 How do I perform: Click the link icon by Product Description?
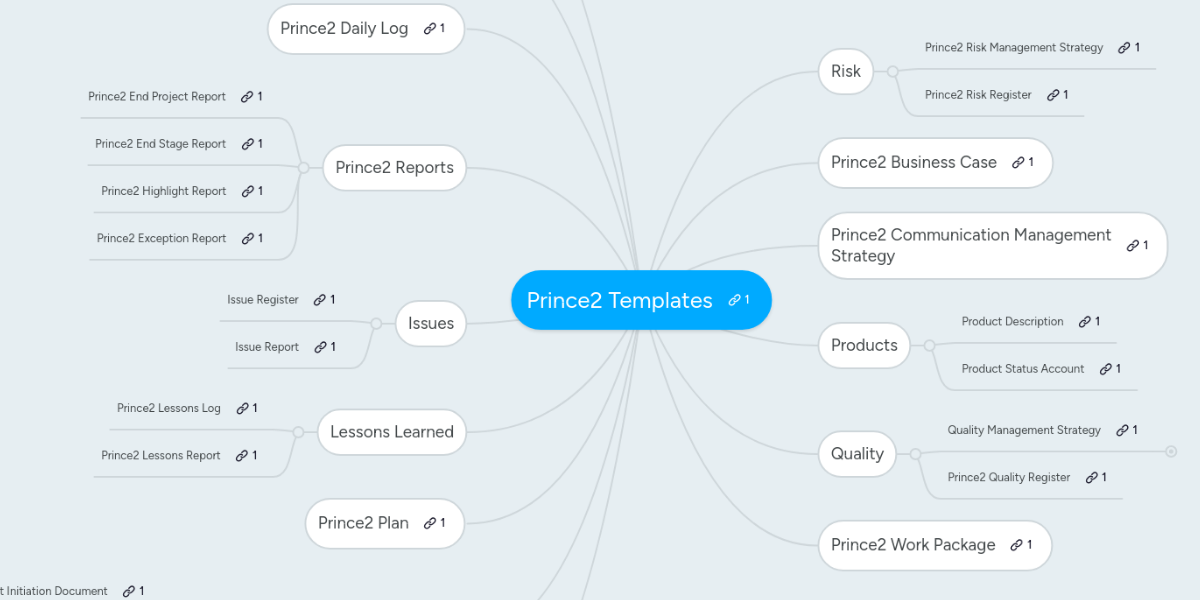click(x=1085, y=322)
